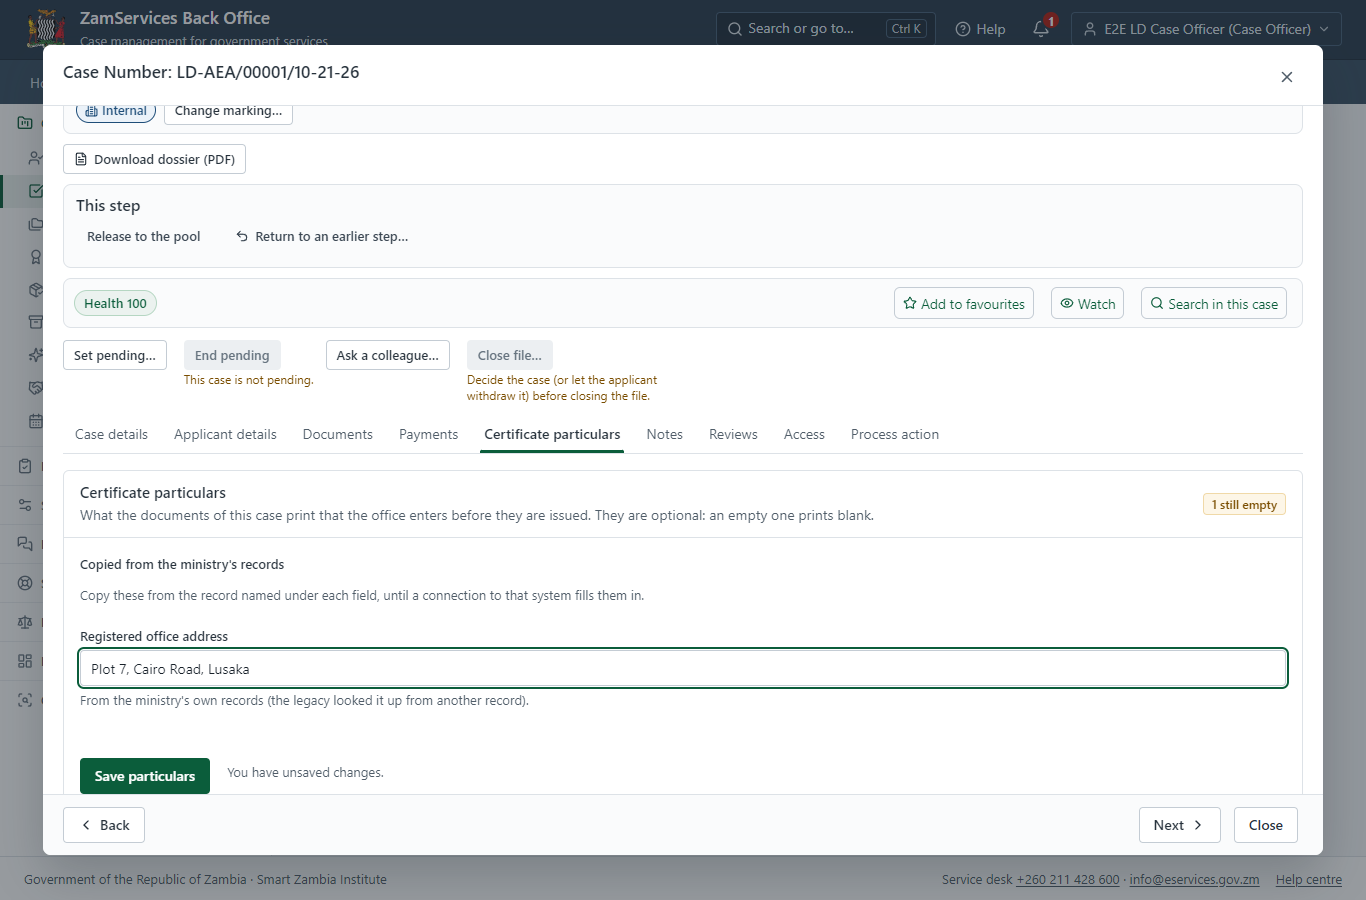This screenshot has width=1366, height=900.
Task: Open the Notes tab
Action: pos(665,434)
